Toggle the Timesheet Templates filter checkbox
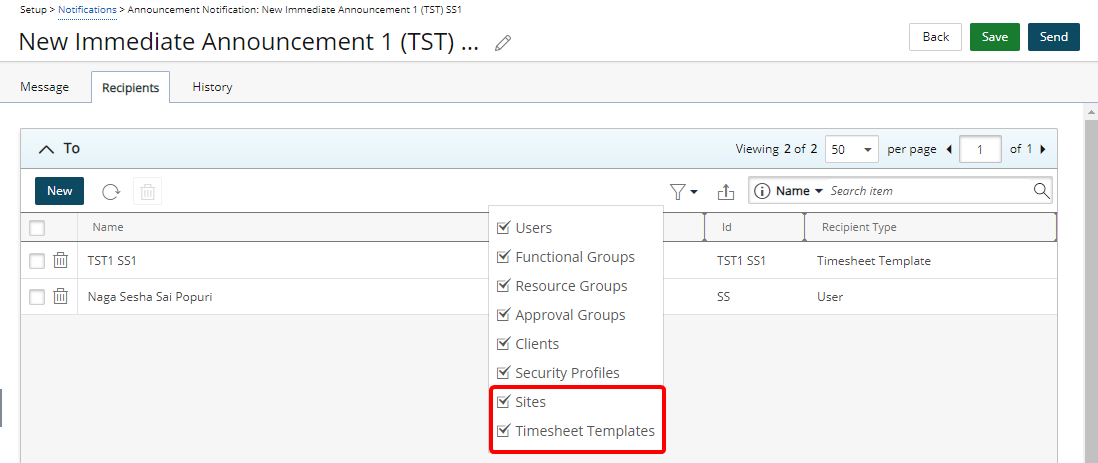1098x463 pixels. (x=504, y=431)
